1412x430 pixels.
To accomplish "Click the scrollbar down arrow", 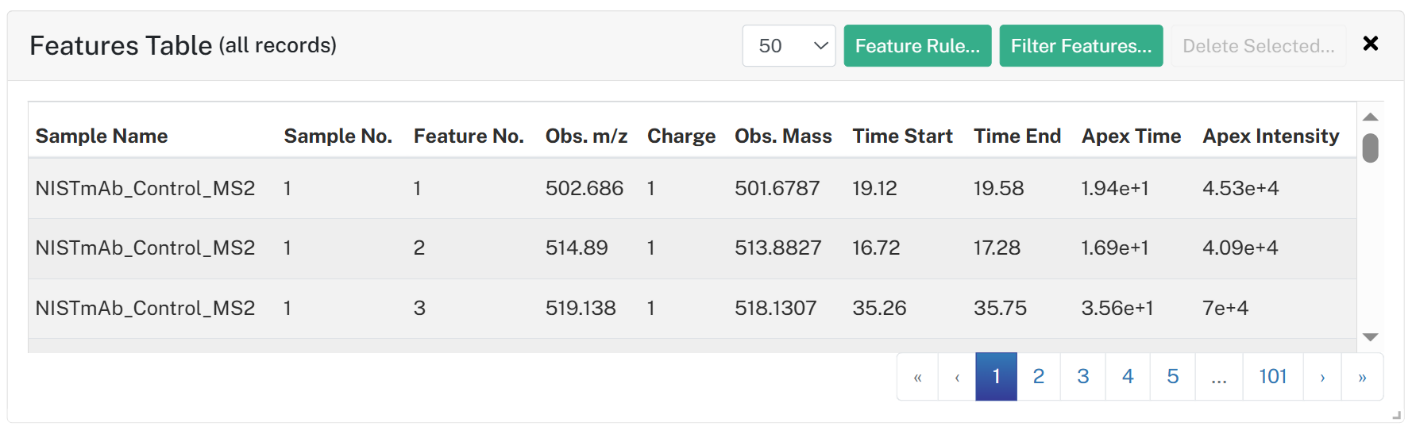I will (1370, 337).
